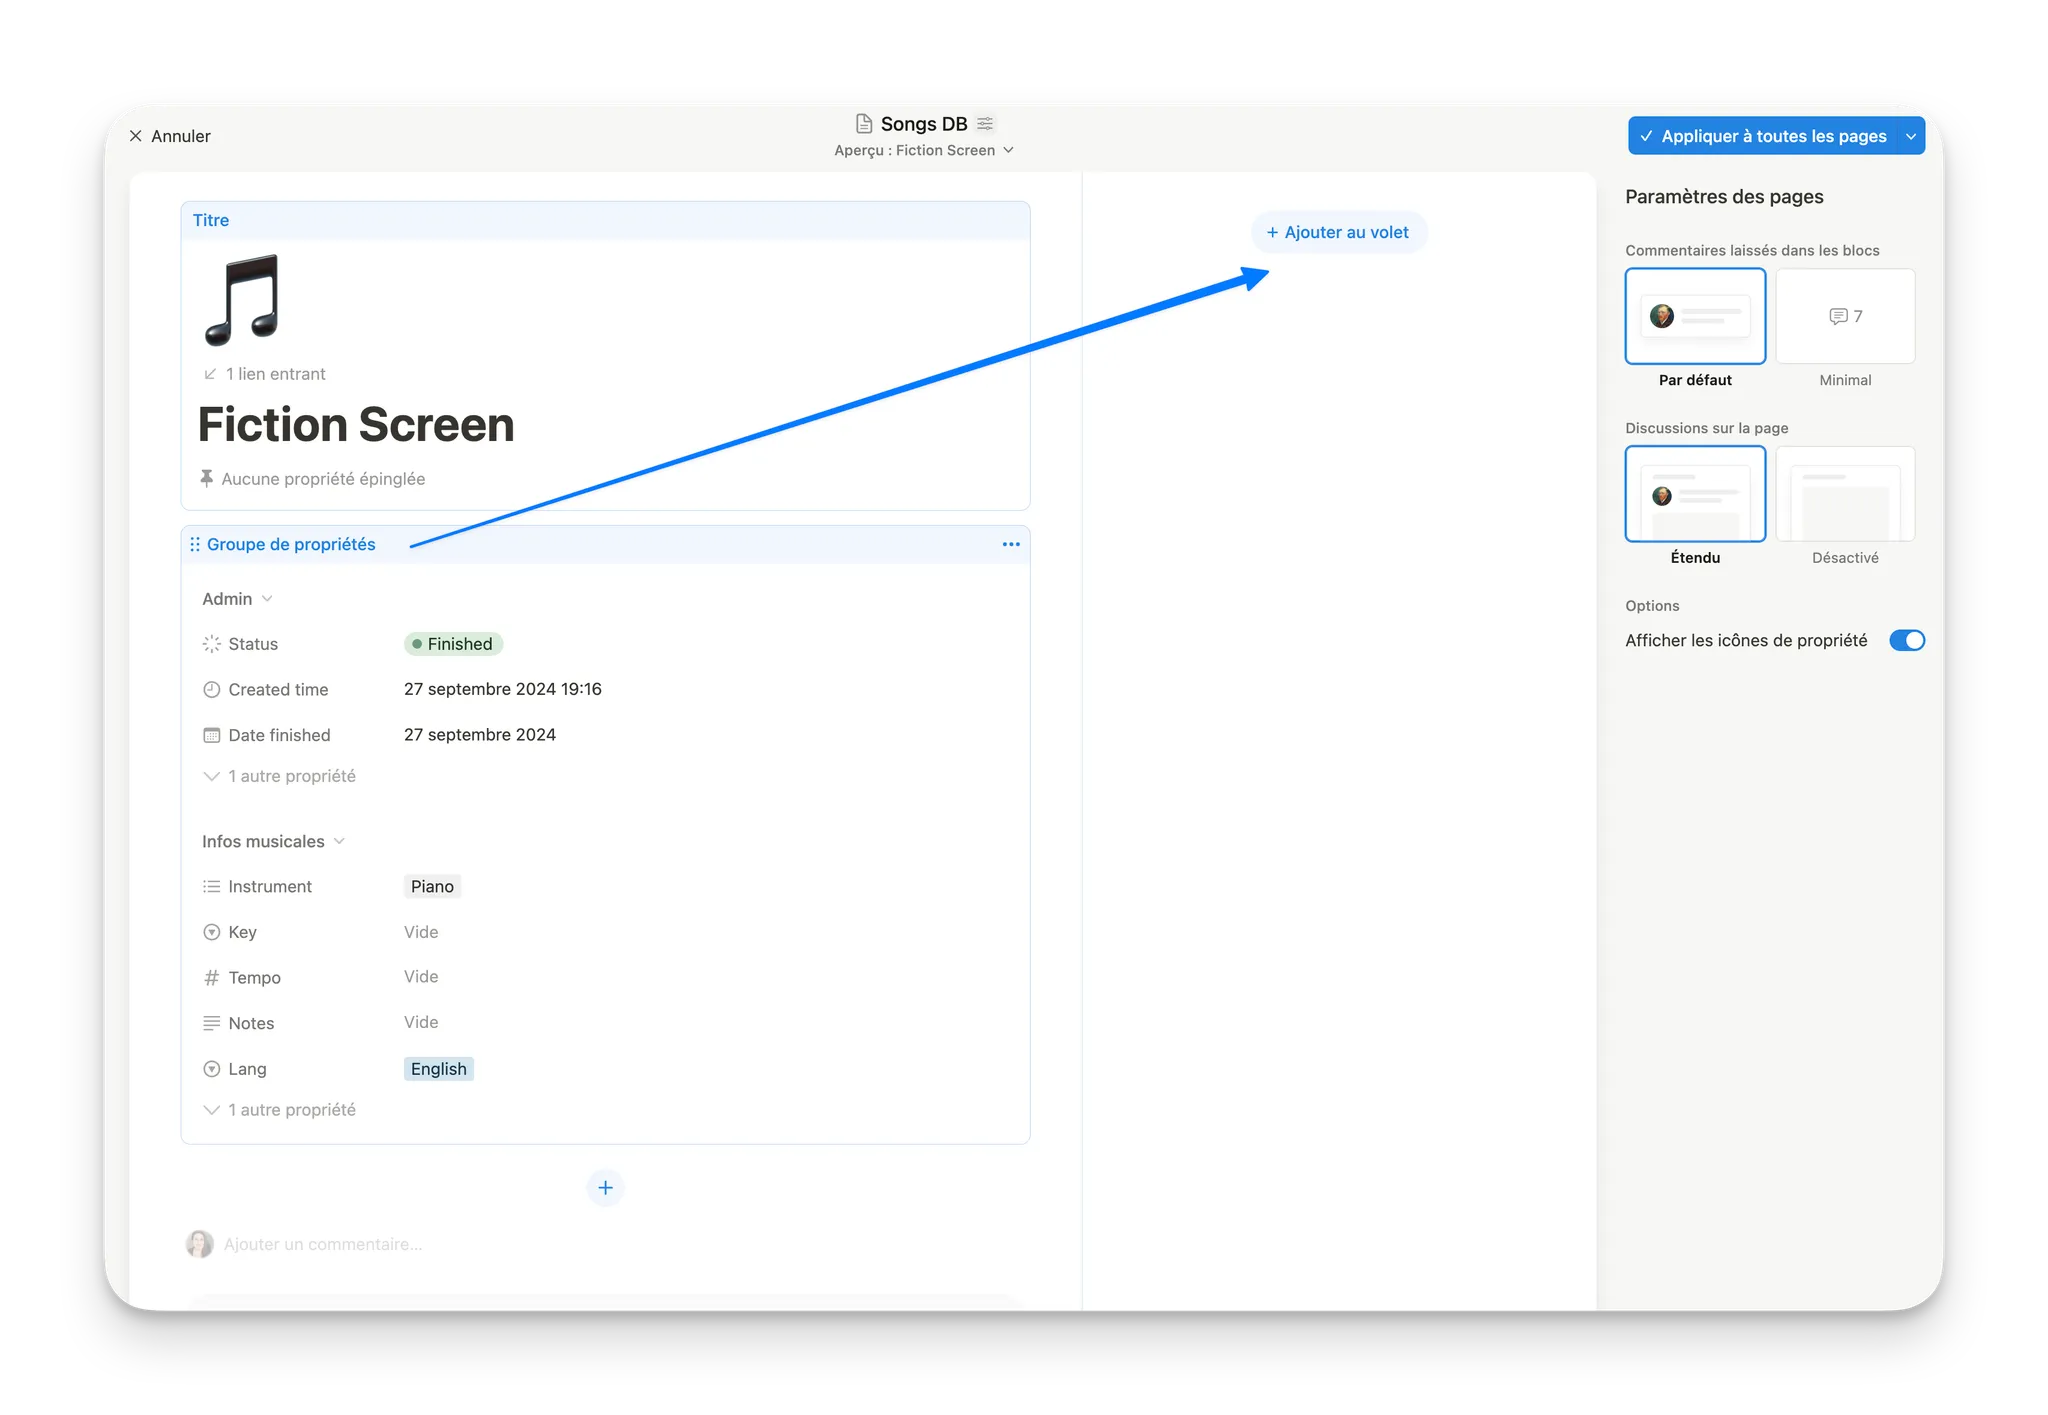Click the round plus add-block button
Viewport: 2048px width, 1415px height.
tap(605, 1188)
